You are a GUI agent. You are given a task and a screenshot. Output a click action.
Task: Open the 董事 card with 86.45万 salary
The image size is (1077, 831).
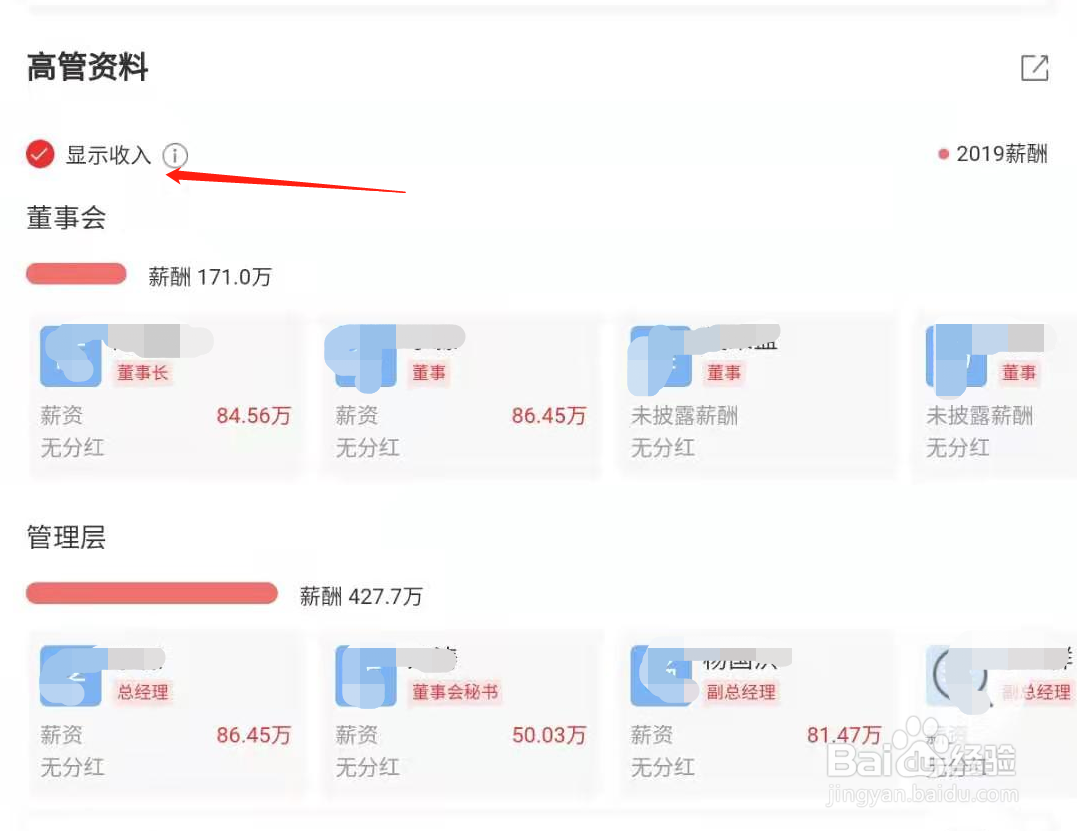(460, 396)
